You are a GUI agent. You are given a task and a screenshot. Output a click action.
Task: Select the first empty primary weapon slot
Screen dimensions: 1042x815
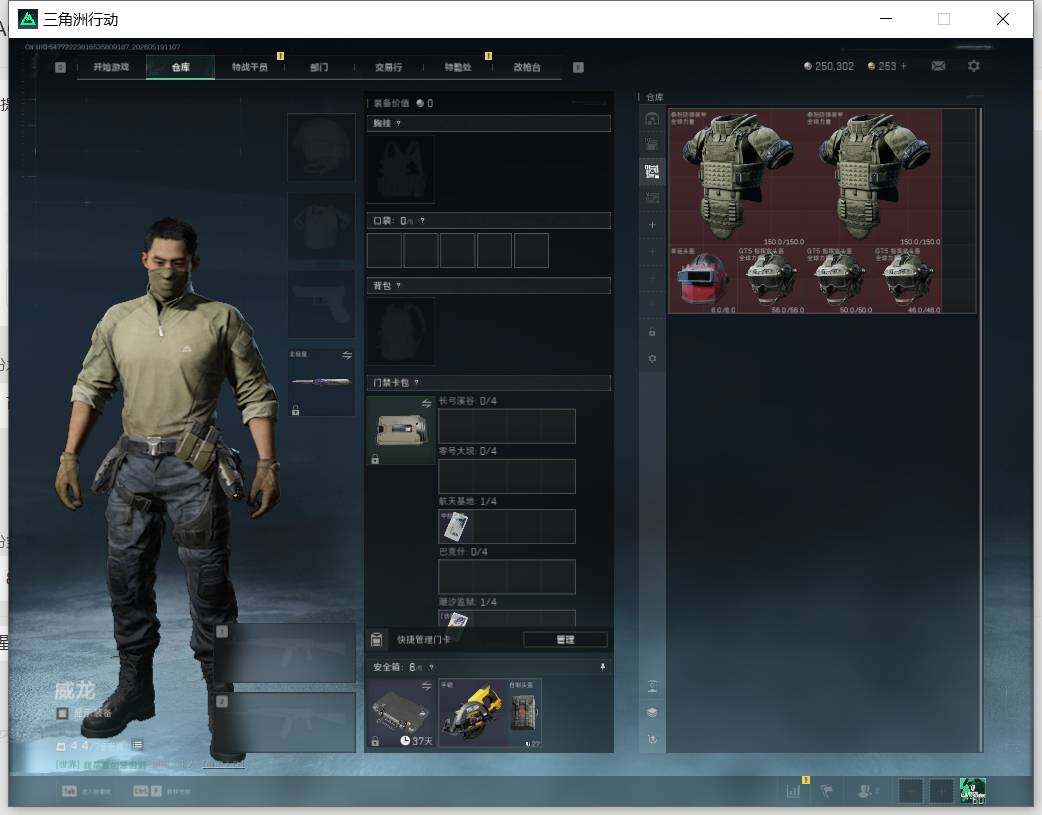click(x=285, y=653)
